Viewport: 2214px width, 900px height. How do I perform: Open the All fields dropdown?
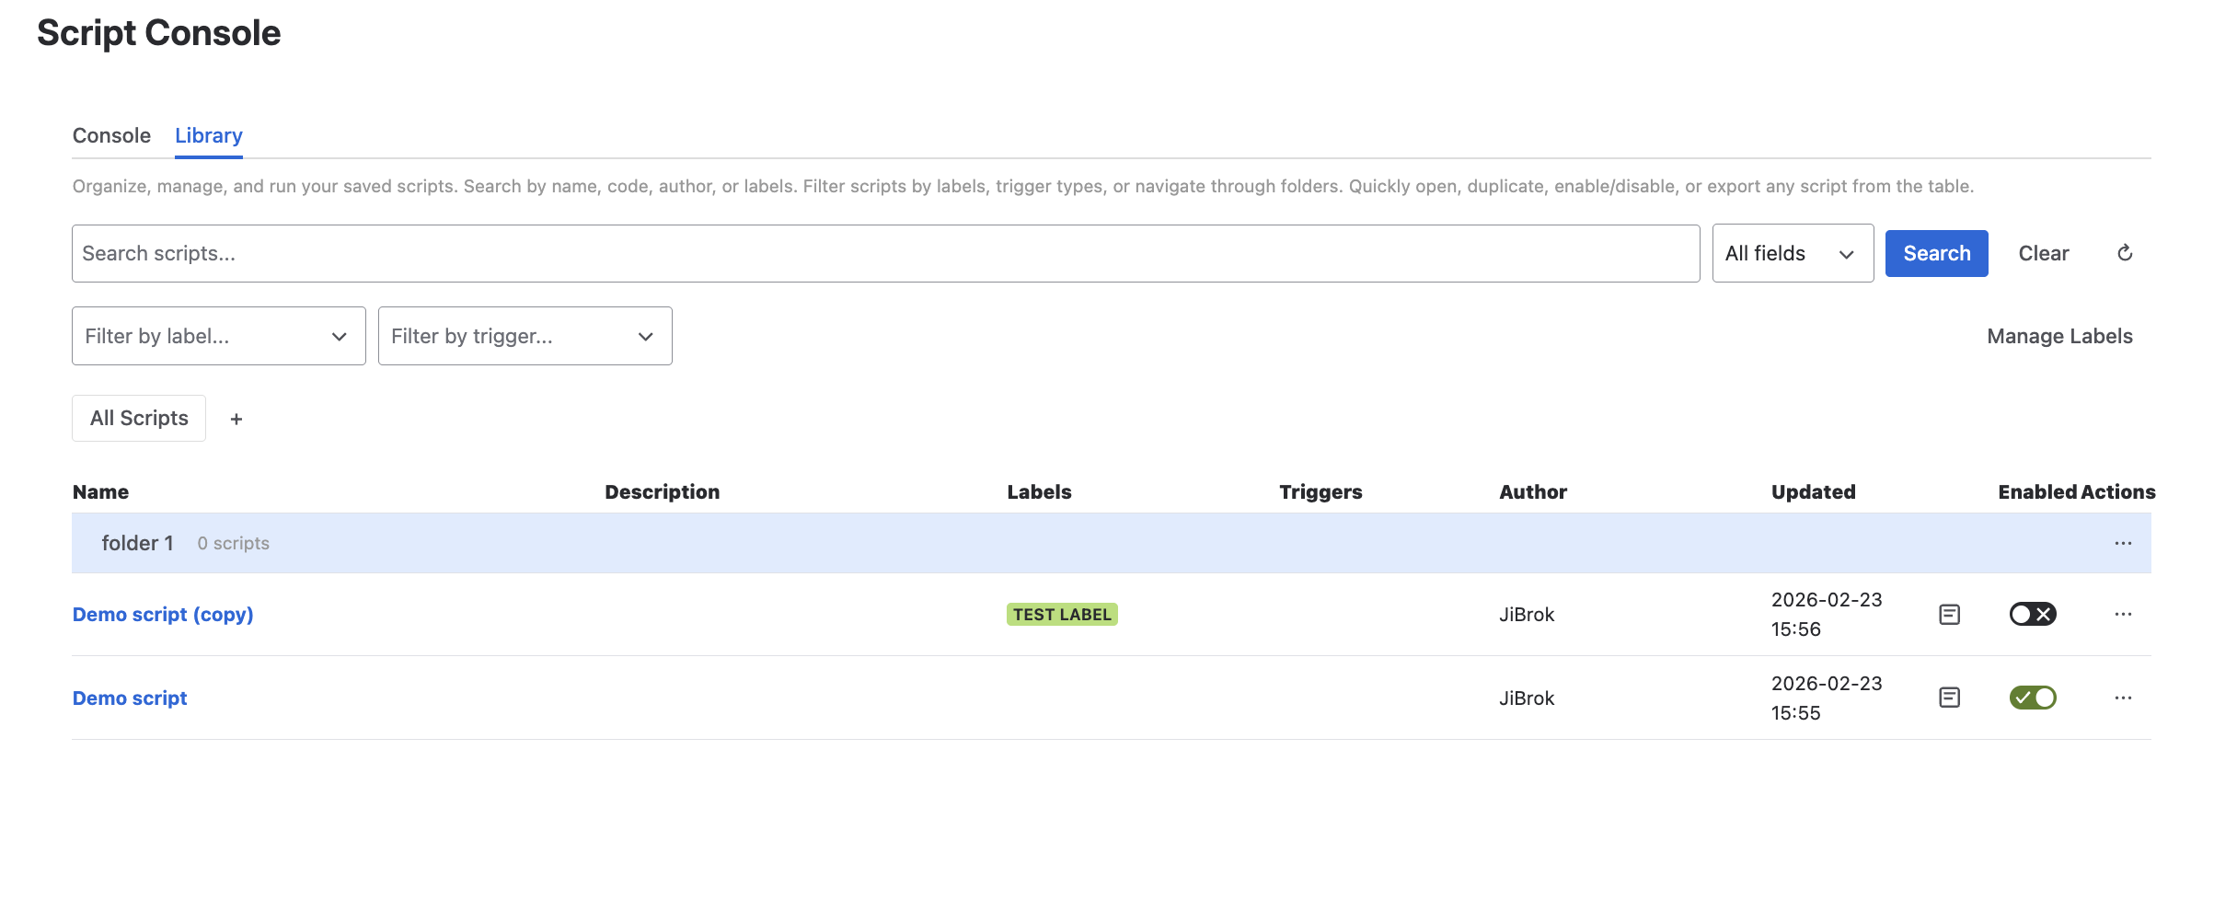(1791, 253)
